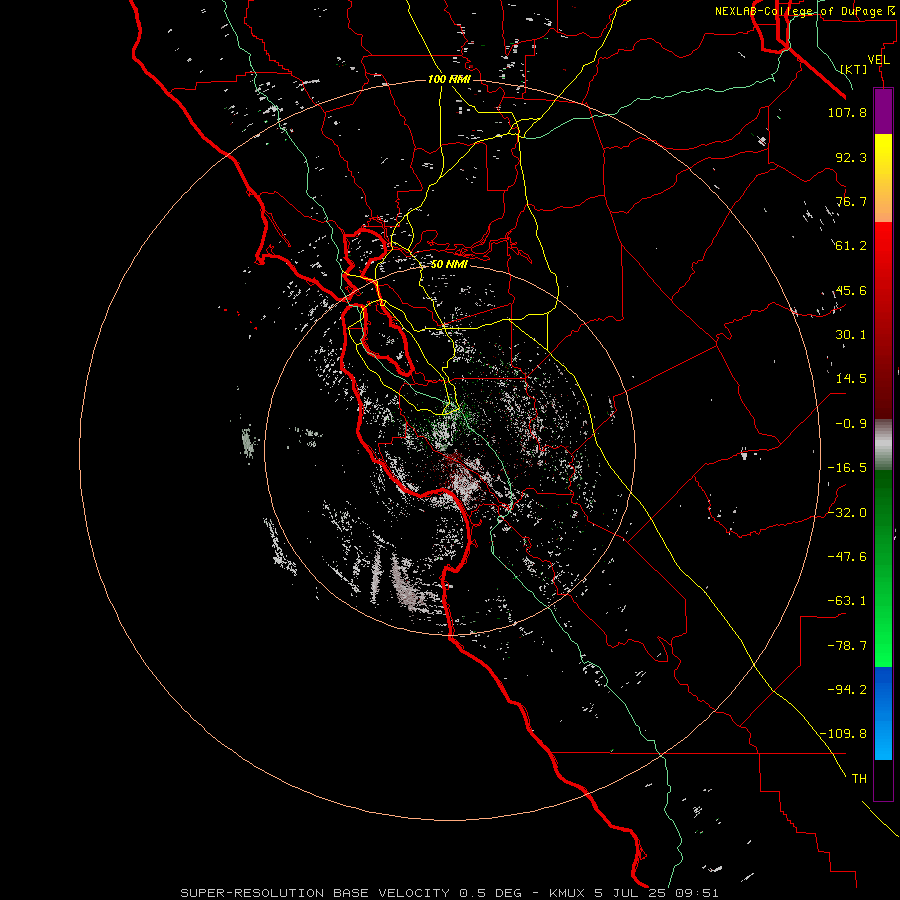Click the 76.7 velocity scale value
This screenshot has height=900, width=900.
click(x=851, y=201)
